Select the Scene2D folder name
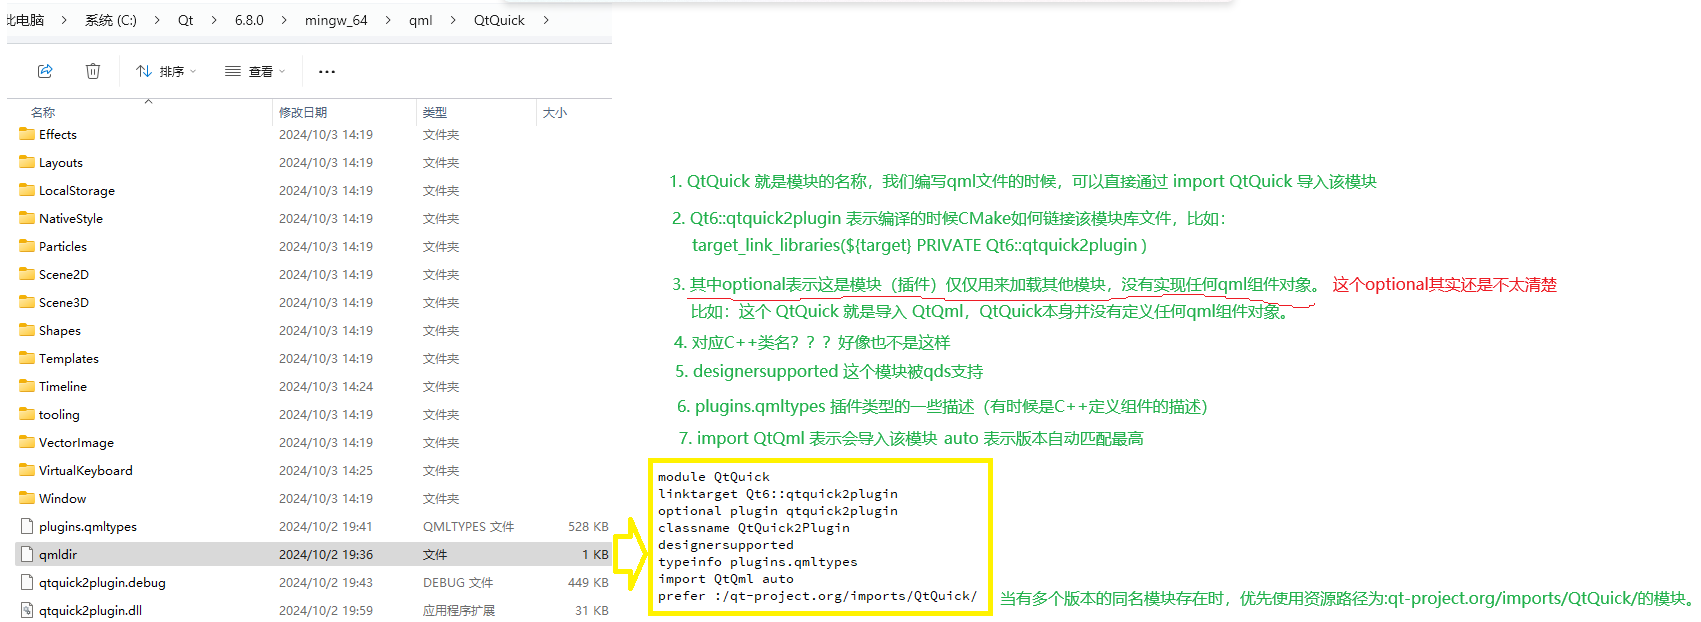Viewport: 1701px width, 622px height. point(64,274)
